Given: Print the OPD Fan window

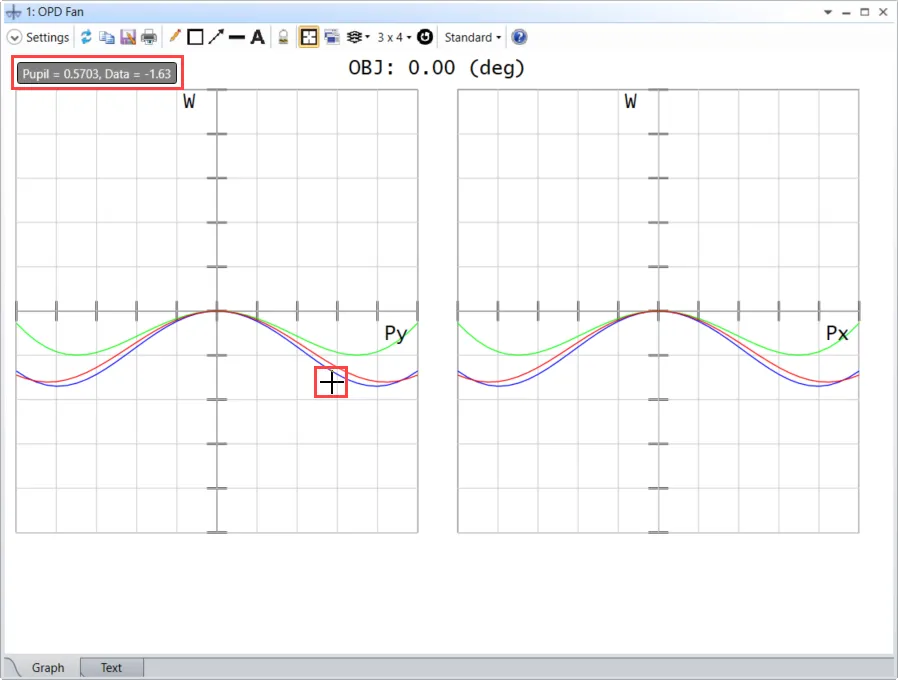Looking at the screenshot, I should coord(148,37).
